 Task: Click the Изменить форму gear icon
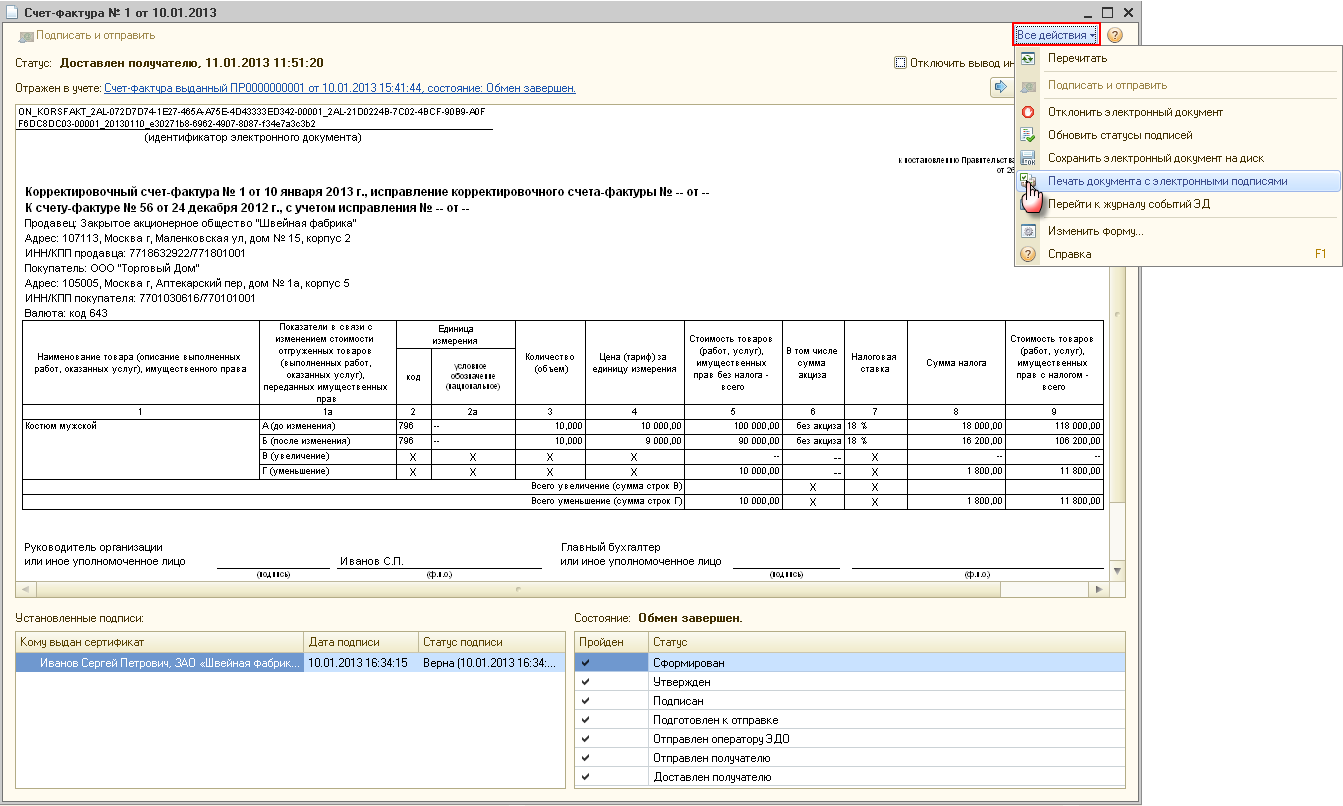[x=1027, y=231]
